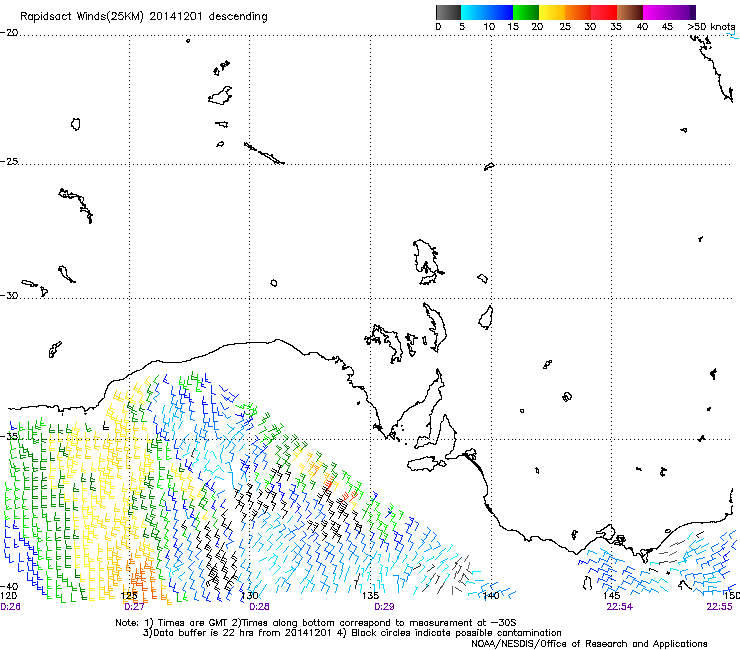Click the title text 'Rapidscat Winds(25KM) 20141201 descending'

(143, 17)
